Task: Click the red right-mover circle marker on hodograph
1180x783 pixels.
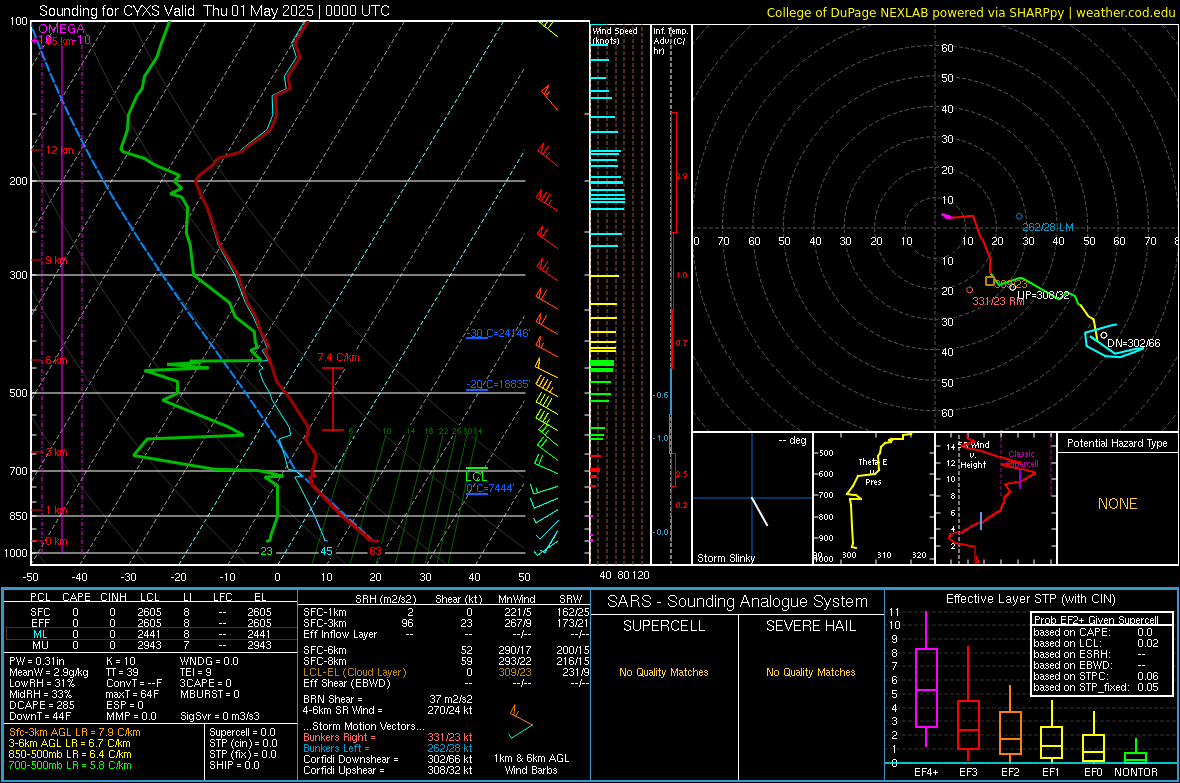Action: [969, 290]
